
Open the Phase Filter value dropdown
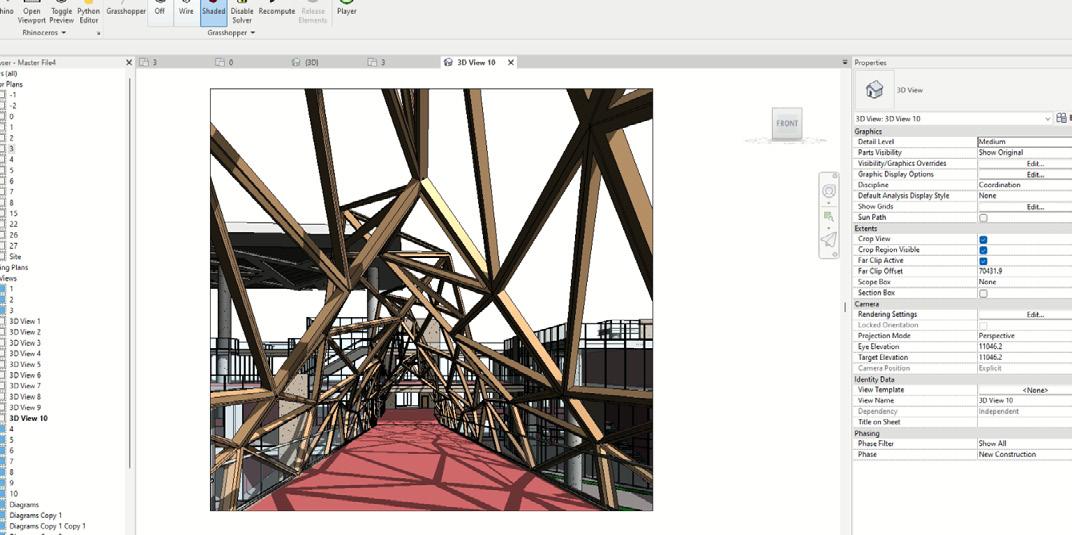coord(1025,443)
